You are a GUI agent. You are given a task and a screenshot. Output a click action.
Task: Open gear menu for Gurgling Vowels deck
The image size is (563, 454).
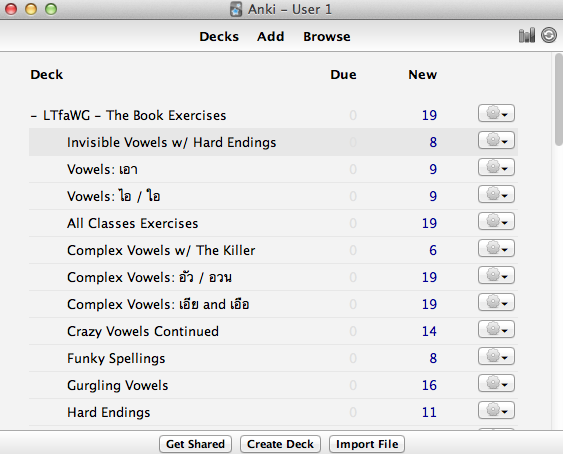496,383
